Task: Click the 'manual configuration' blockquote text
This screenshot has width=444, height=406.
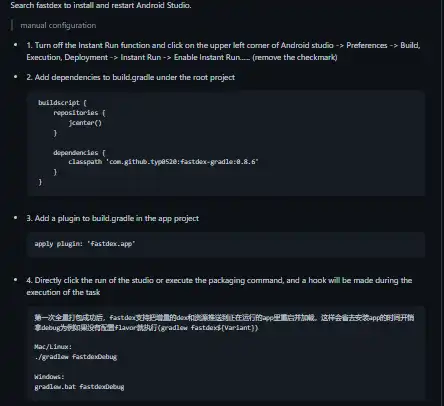Action: [58, 25]
